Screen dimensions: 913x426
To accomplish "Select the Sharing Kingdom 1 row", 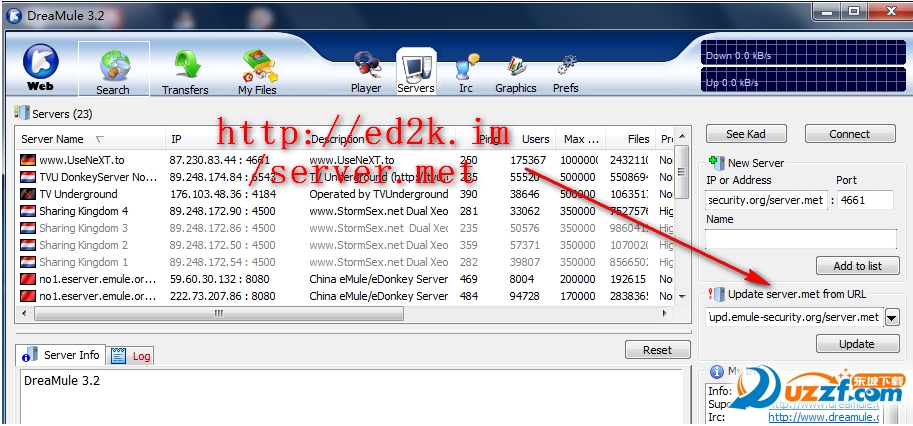I will pos(346,262).
